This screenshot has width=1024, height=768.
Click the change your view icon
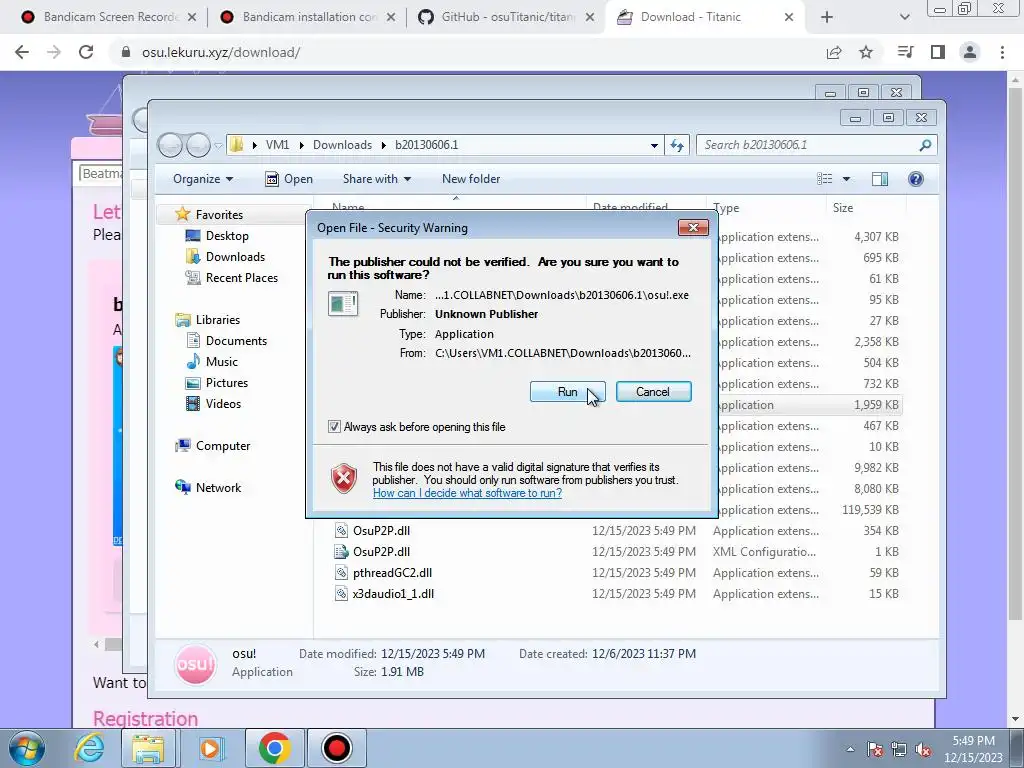pos(825,179)
